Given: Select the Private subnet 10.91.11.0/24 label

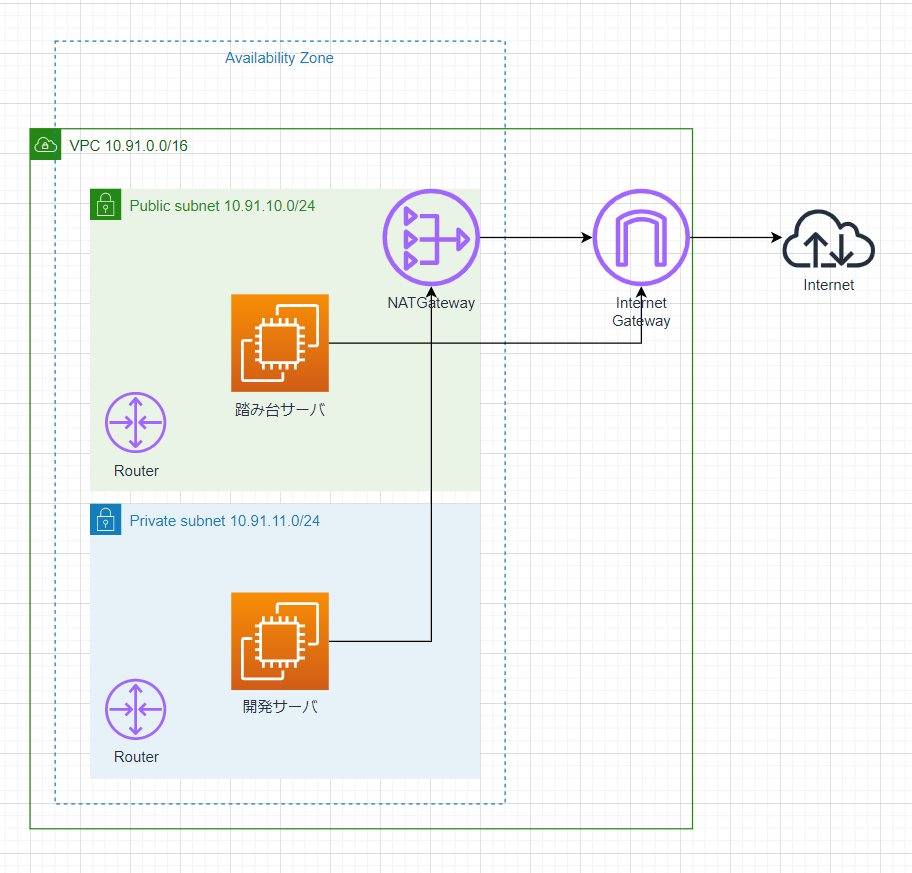Looking at the screenshot, I should [225, 521].
